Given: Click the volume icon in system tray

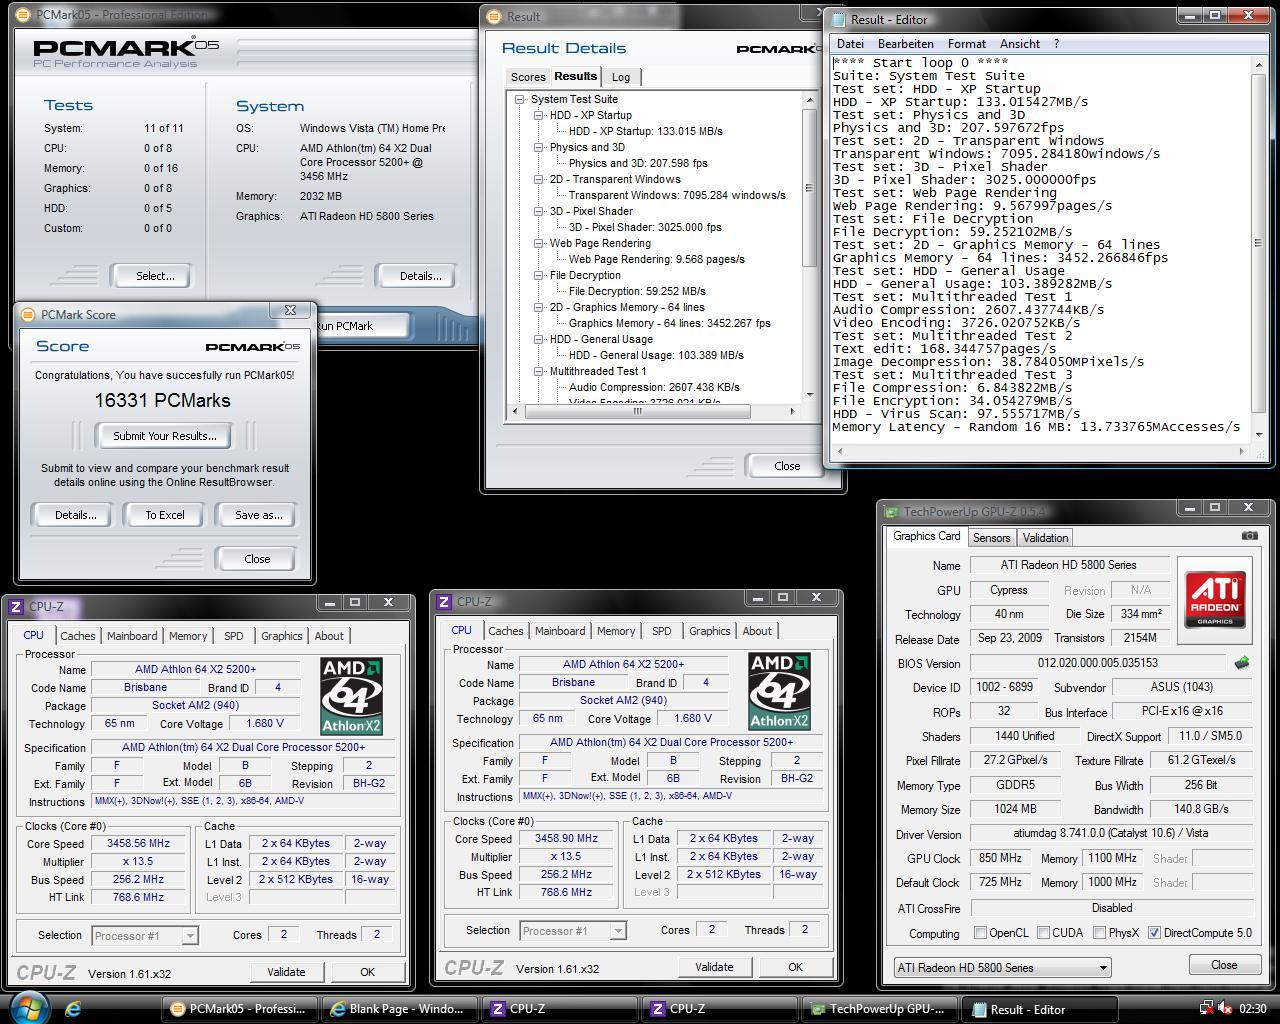Looking at the screenshot, I should click(x=1226, y=1009).
